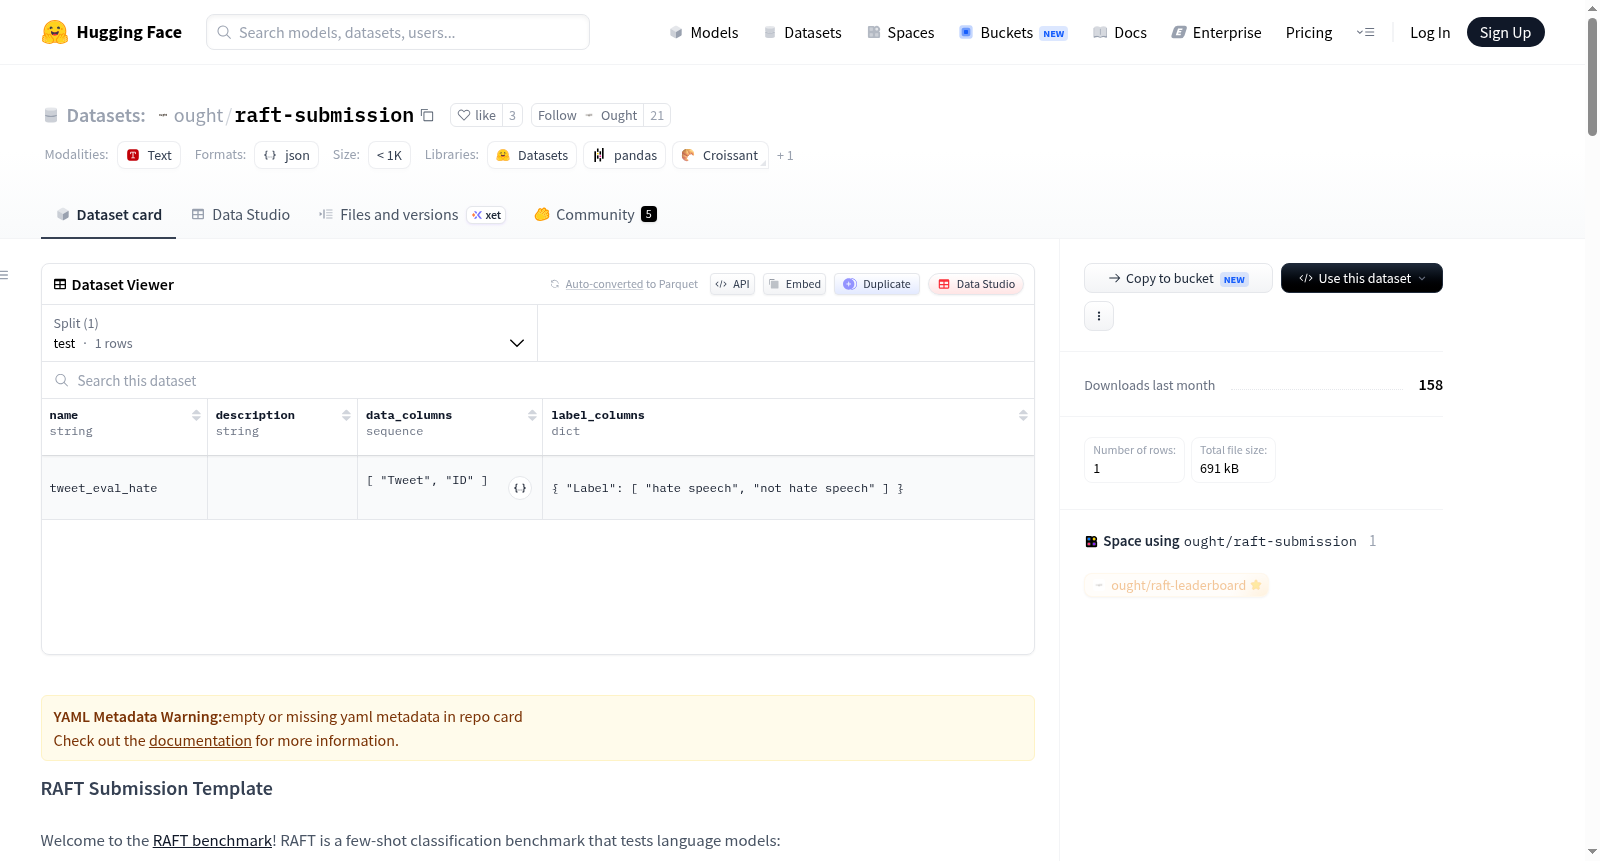Switch to the Community tab

tap(595, 214)
